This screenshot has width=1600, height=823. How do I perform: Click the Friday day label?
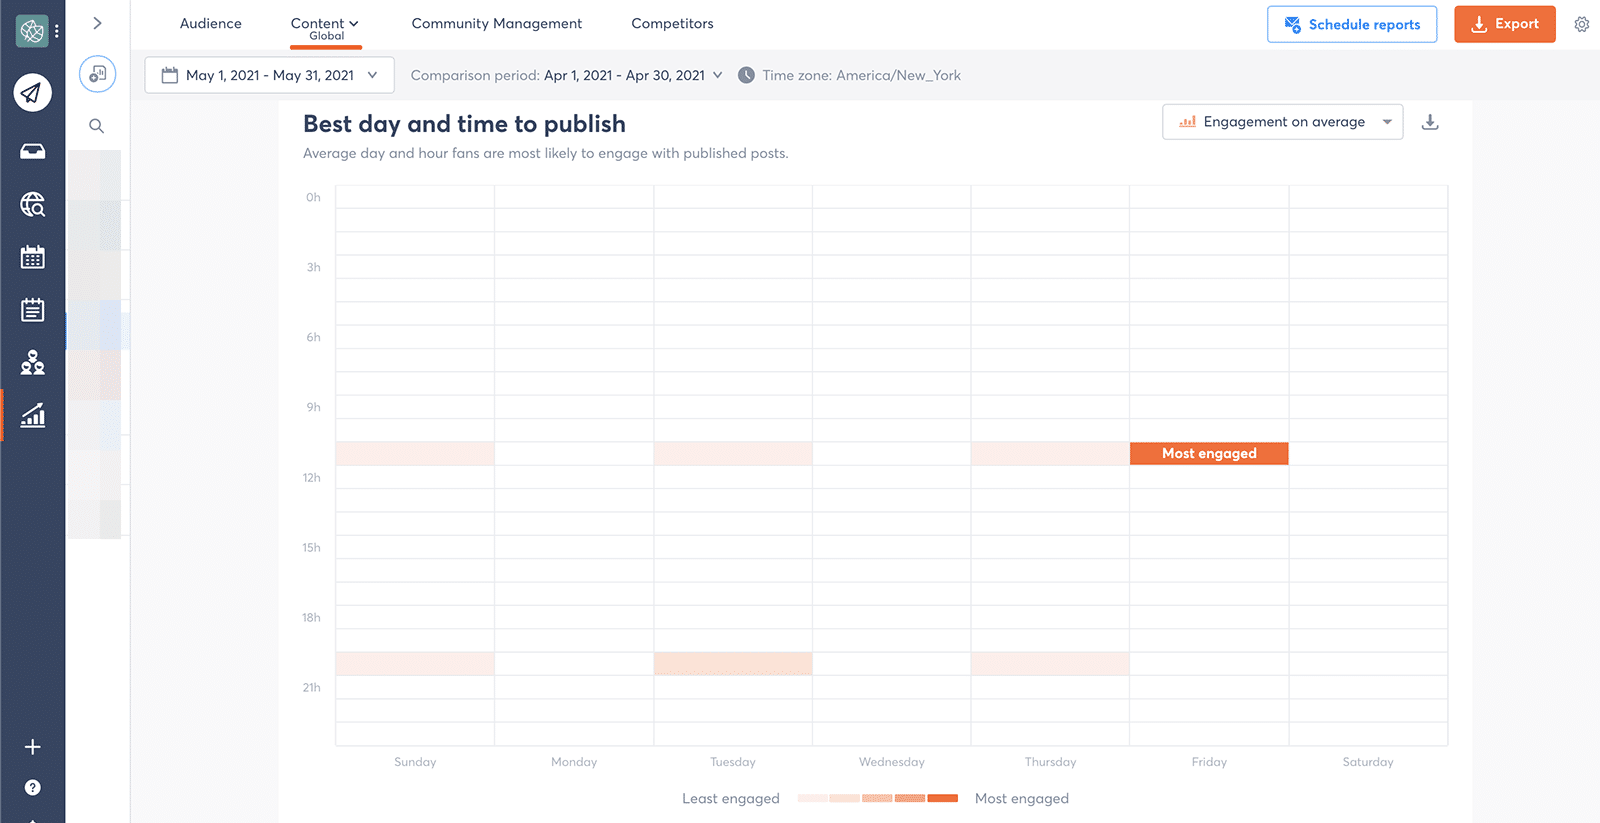point(1209,762)
